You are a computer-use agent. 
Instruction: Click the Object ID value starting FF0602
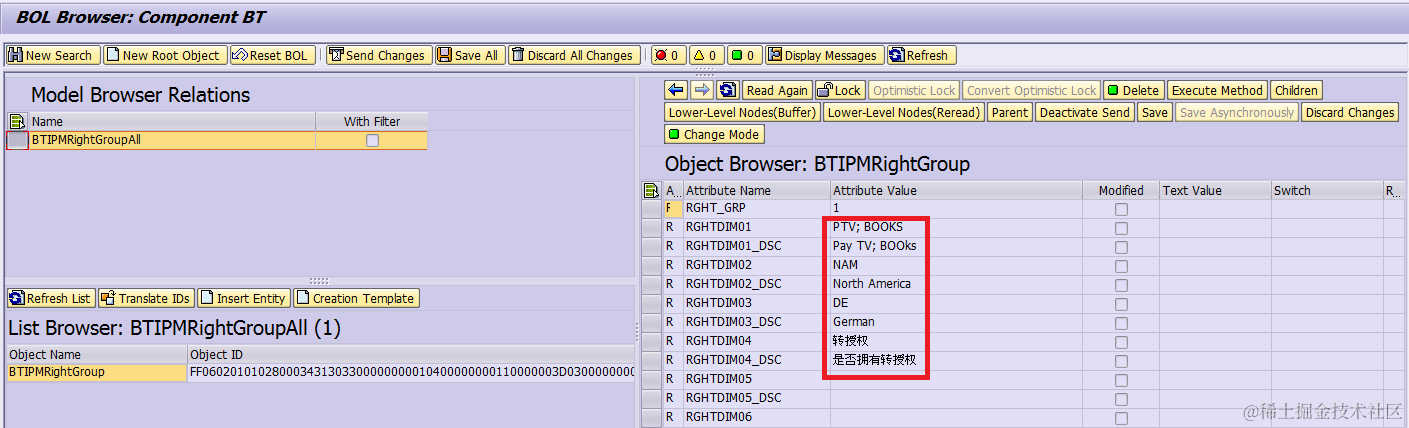click(x=411, y=372)
